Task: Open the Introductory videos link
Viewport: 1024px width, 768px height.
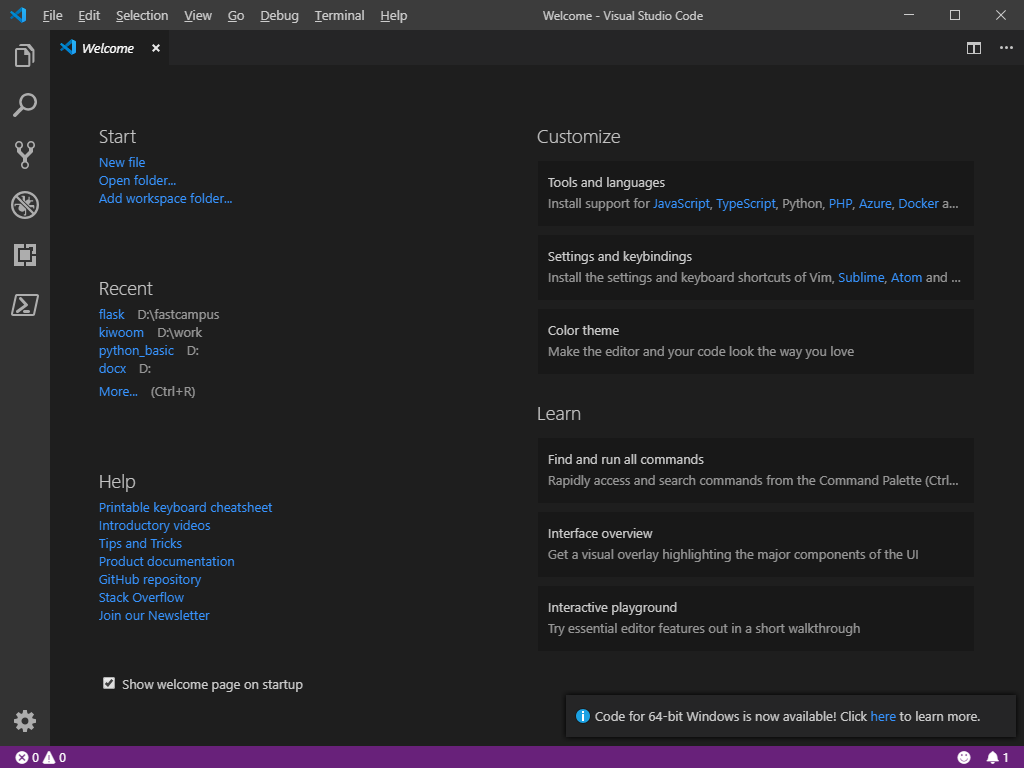Action: (154, 526)
